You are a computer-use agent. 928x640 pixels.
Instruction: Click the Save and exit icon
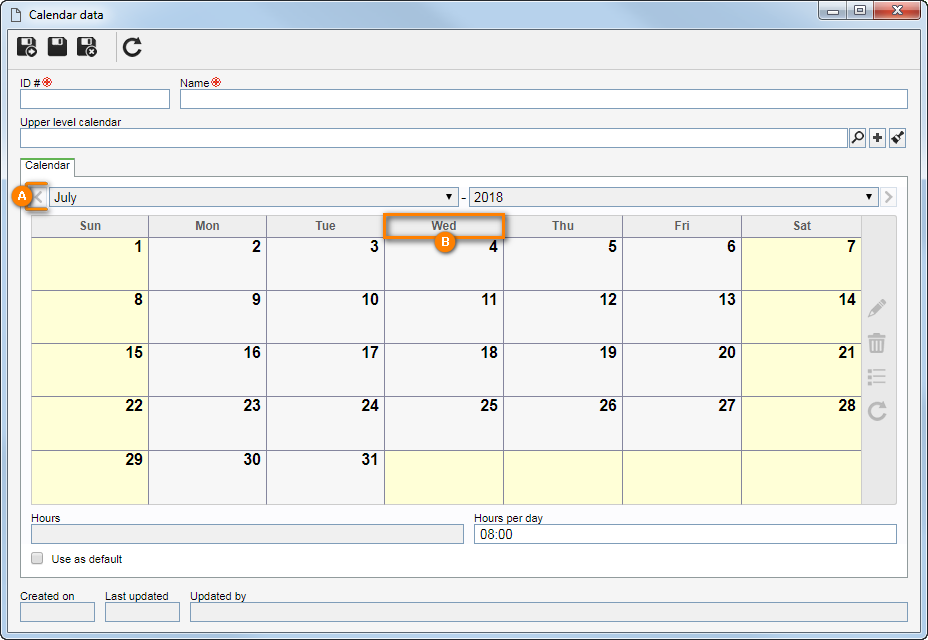pos(87,47)
